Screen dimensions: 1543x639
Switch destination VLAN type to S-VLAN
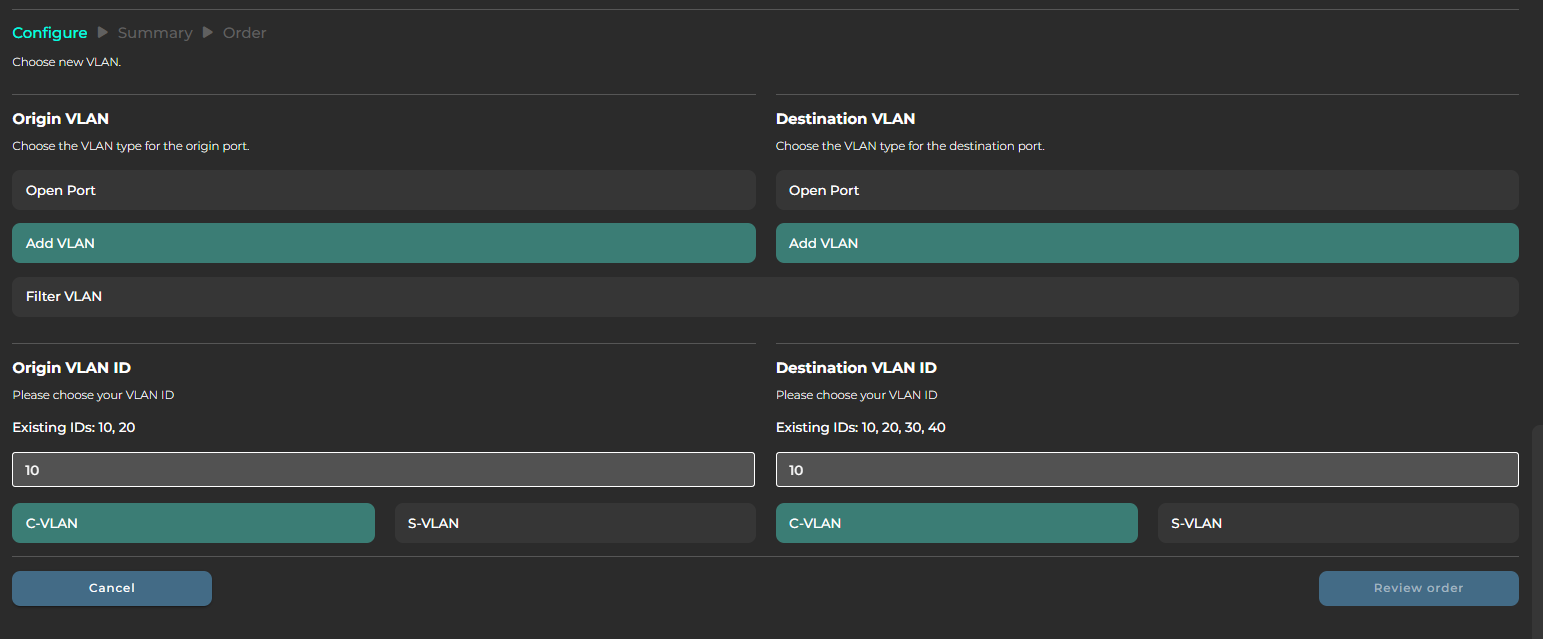(x=1338, y=523)
